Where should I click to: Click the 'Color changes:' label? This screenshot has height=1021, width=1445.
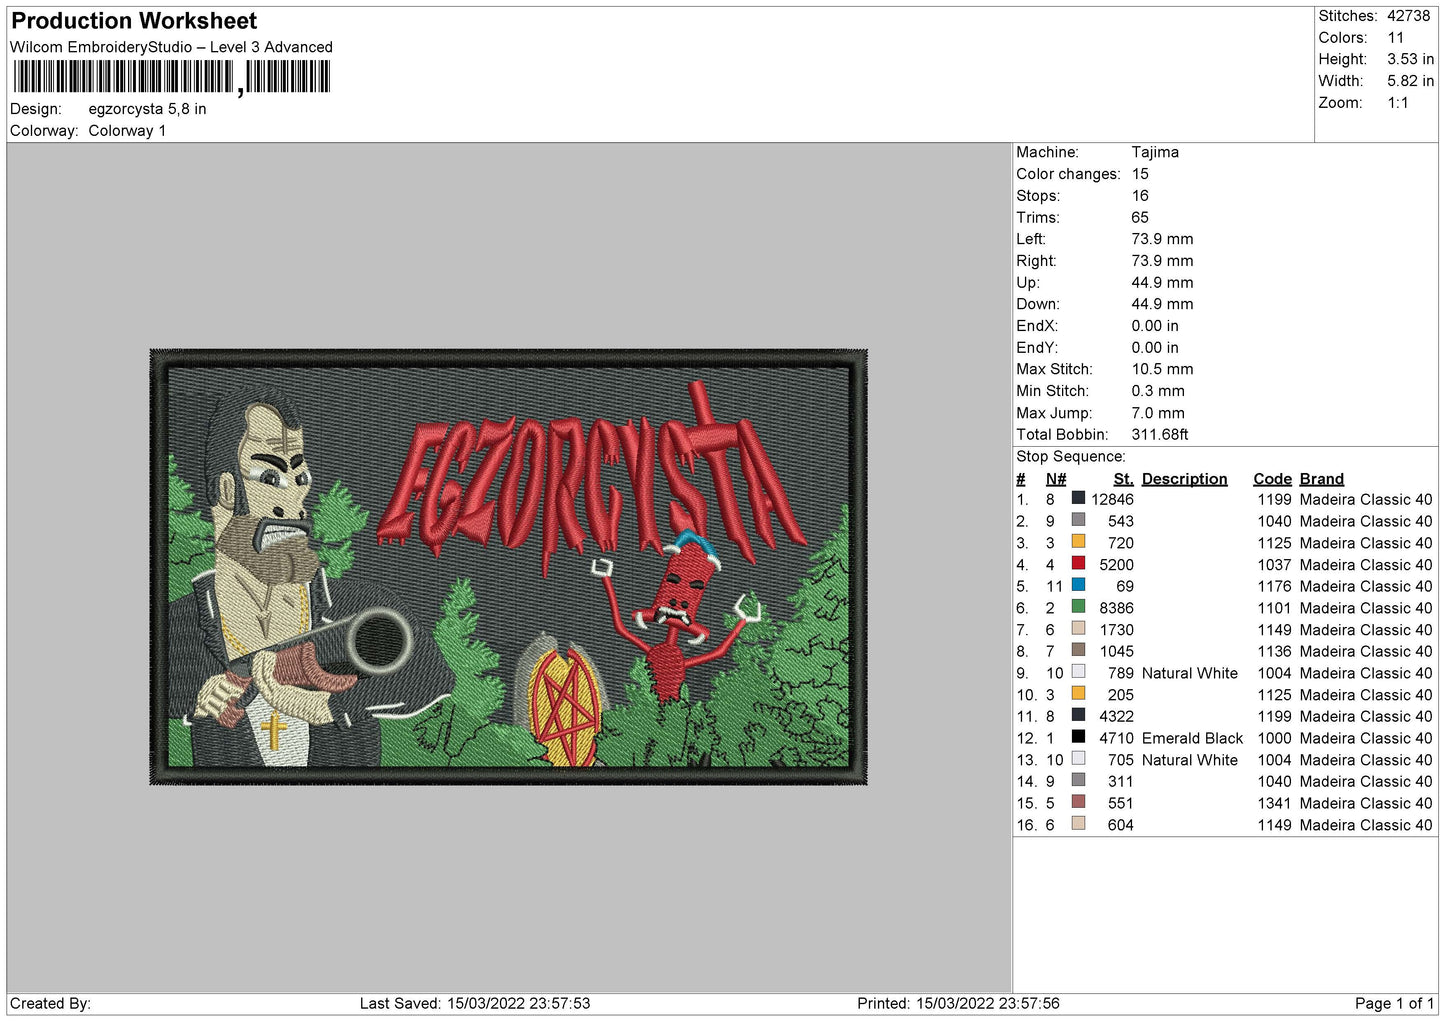1068,174
